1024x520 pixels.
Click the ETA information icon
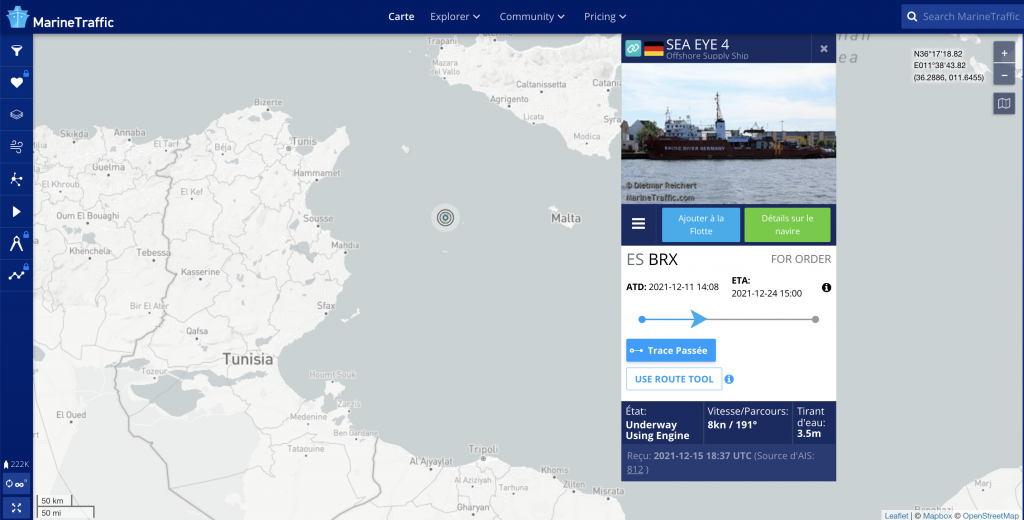tap(826, 287)
